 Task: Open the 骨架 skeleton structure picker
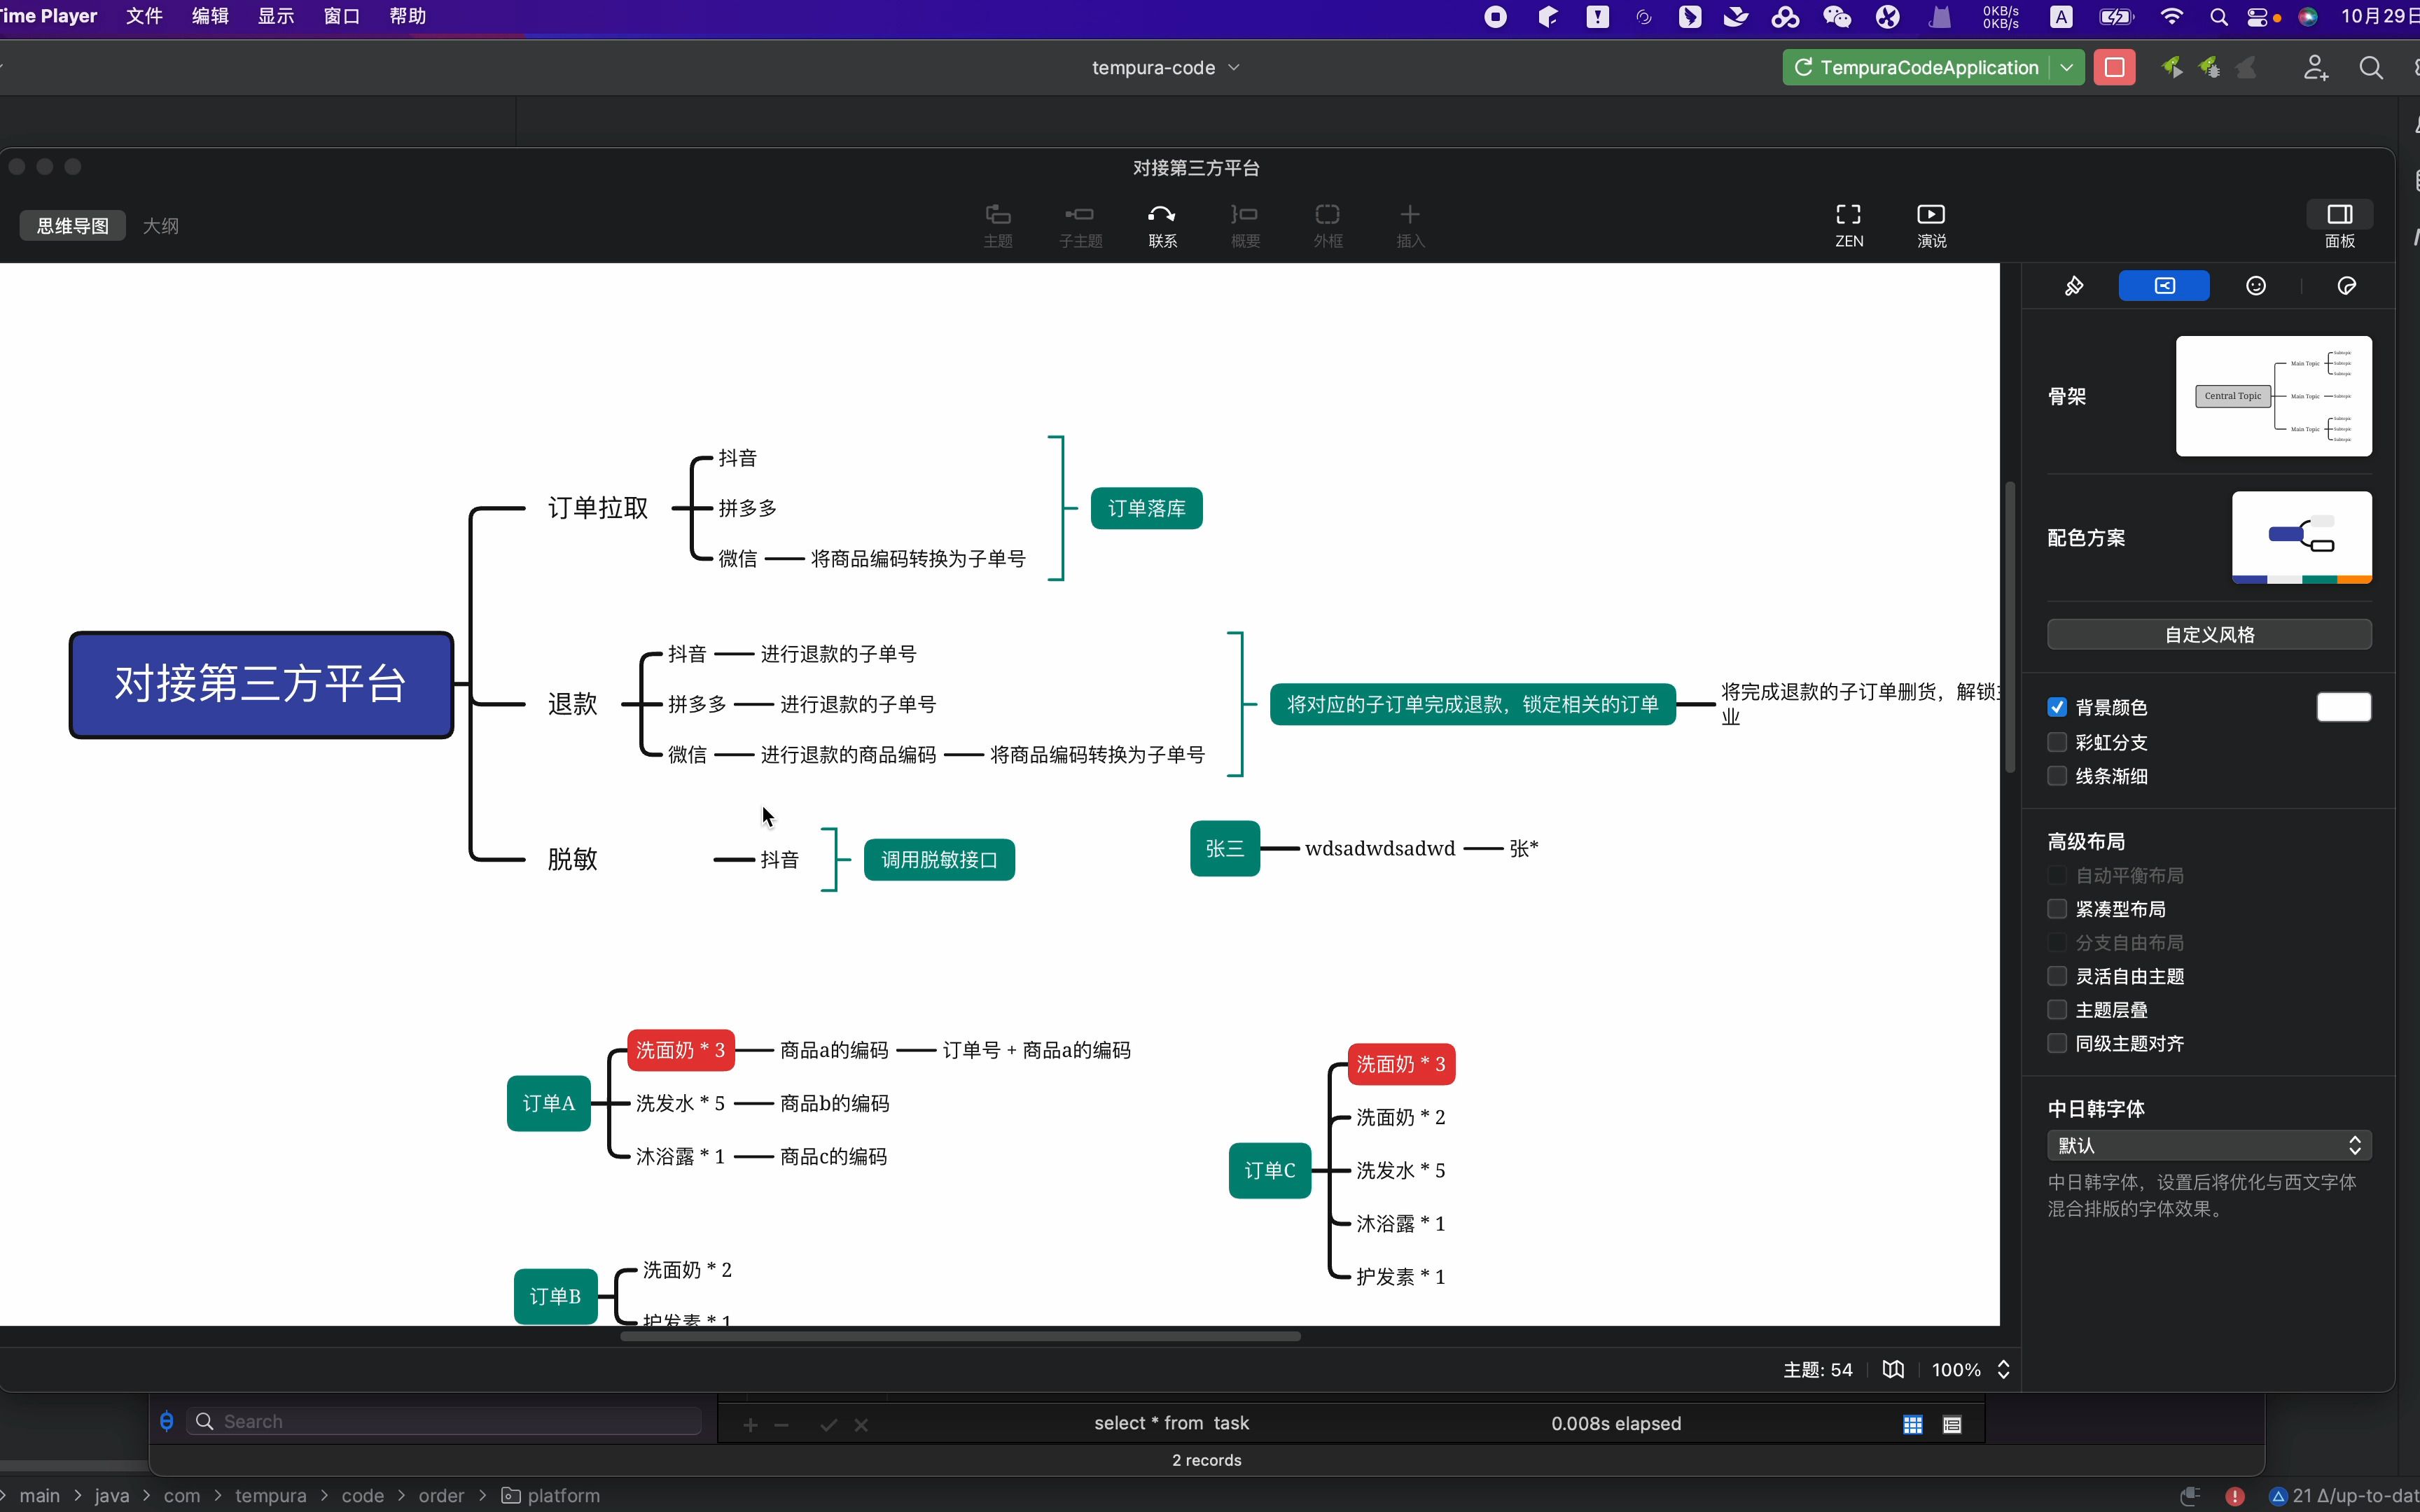[2273, 396]
